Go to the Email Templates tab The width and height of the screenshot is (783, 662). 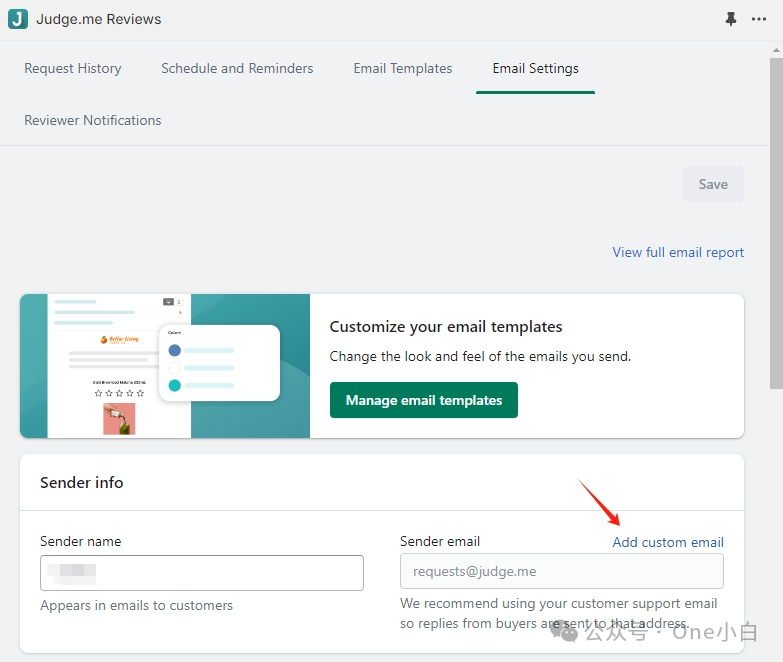(403, 68)
